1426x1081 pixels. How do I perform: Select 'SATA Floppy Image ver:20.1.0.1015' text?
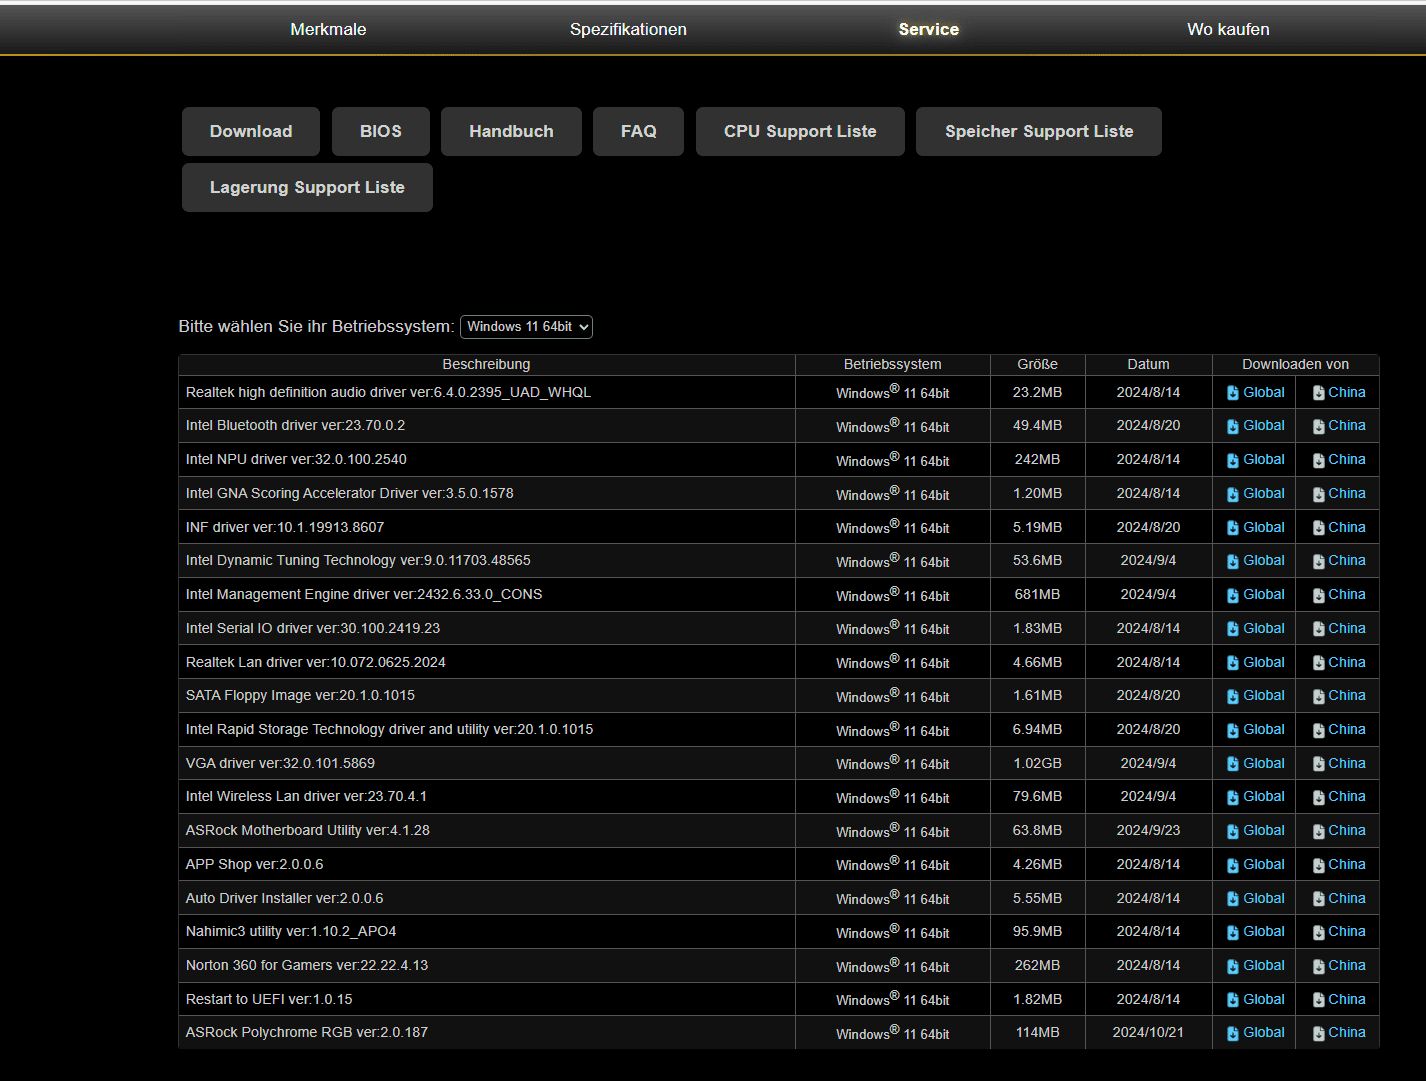coord(300,695)
